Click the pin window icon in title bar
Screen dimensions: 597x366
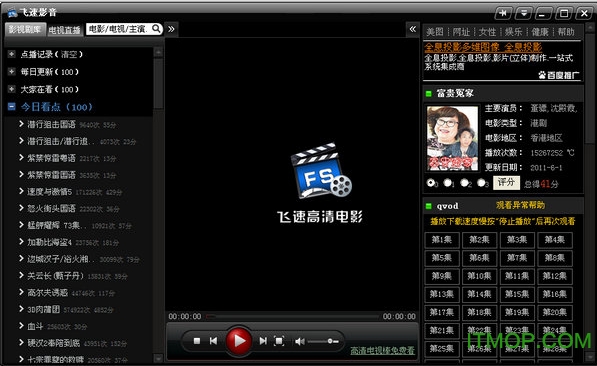point(503,13)
